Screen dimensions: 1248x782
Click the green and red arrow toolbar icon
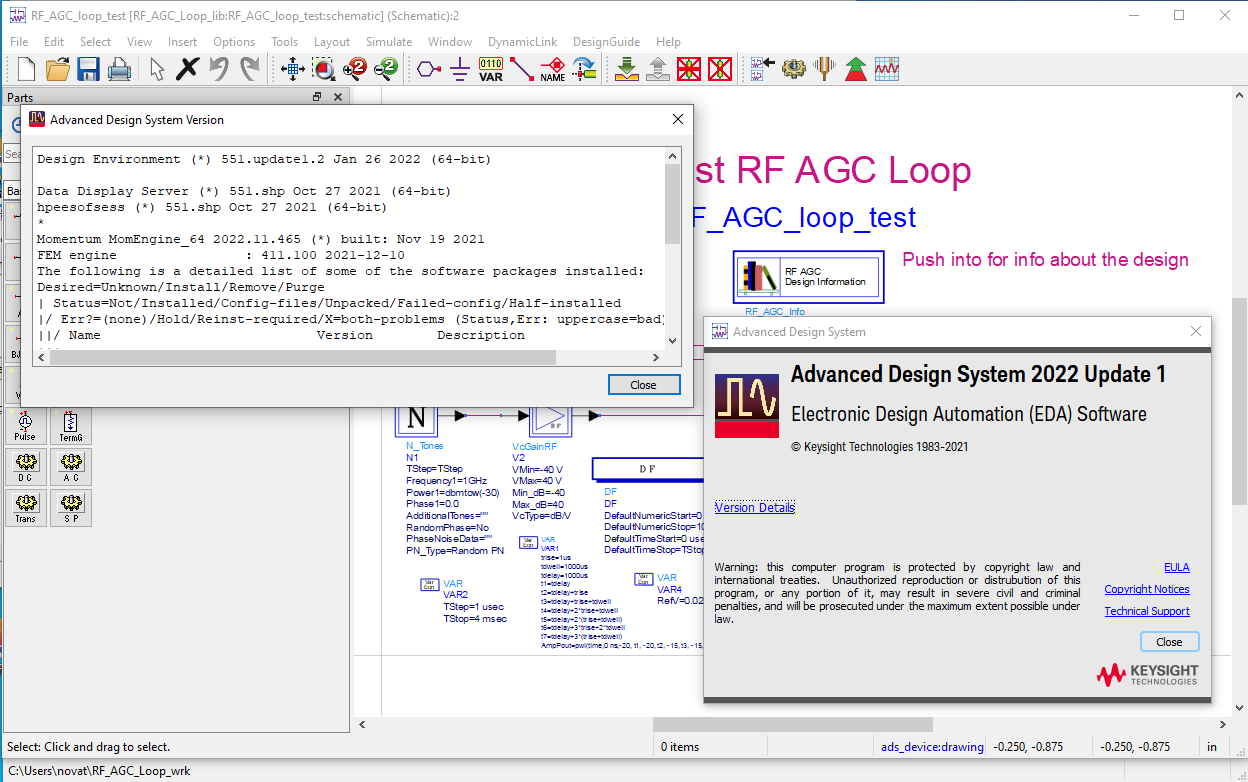(x=855, y=69)
